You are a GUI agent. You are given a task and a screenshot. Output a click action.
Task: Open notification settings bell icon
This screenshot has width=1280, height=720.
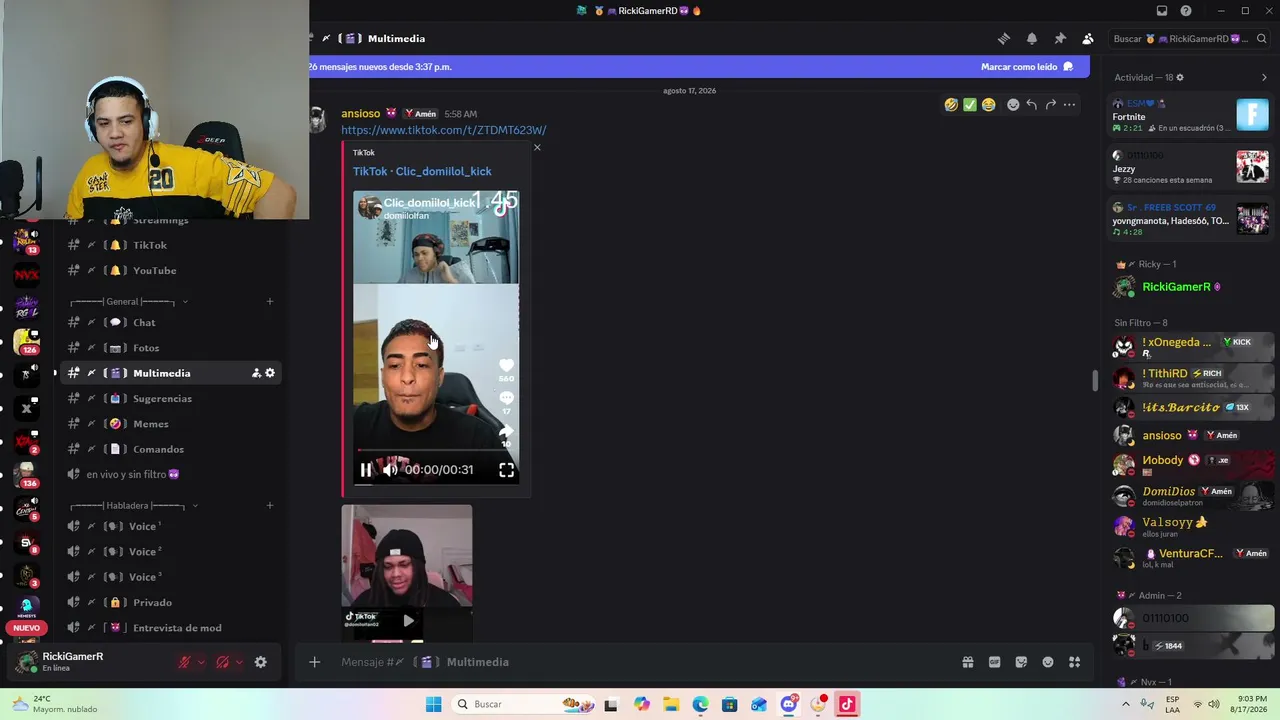click(x=1032, y=39)
